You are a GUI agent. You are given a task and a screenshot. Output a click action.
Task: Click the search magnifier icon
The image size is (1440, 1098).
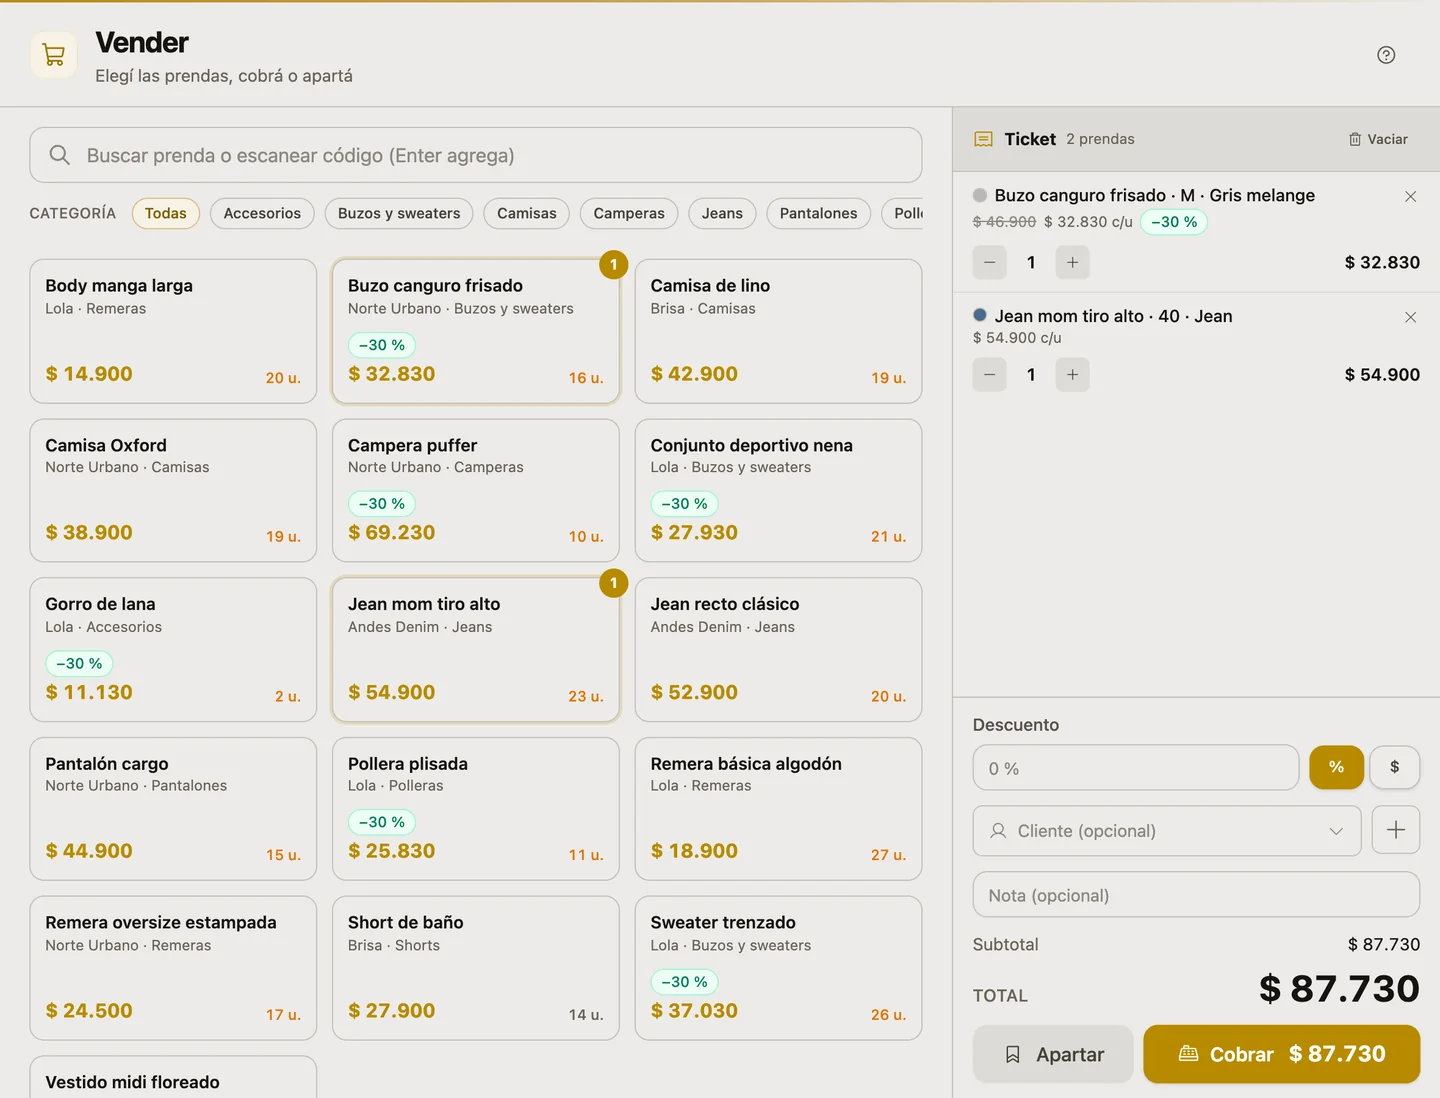60,155
